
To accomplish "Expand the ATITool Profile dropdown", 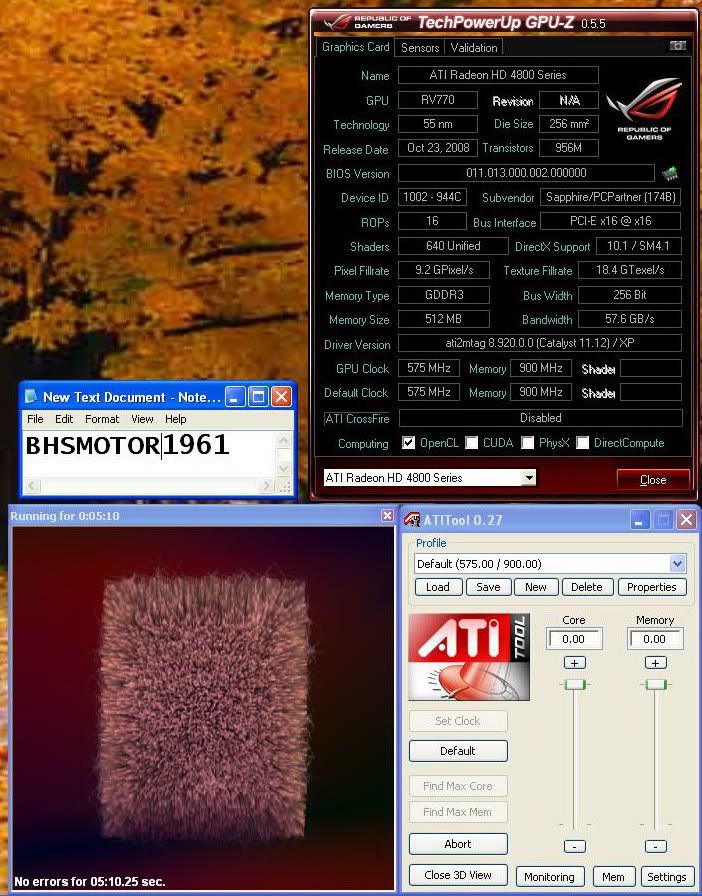I will (677, 563).
